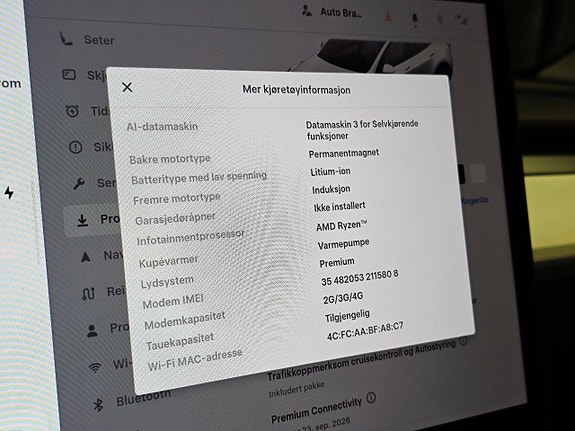Open the Service wrench icon
This screenshot has height=431, width=575.
(x=79, y=183)
